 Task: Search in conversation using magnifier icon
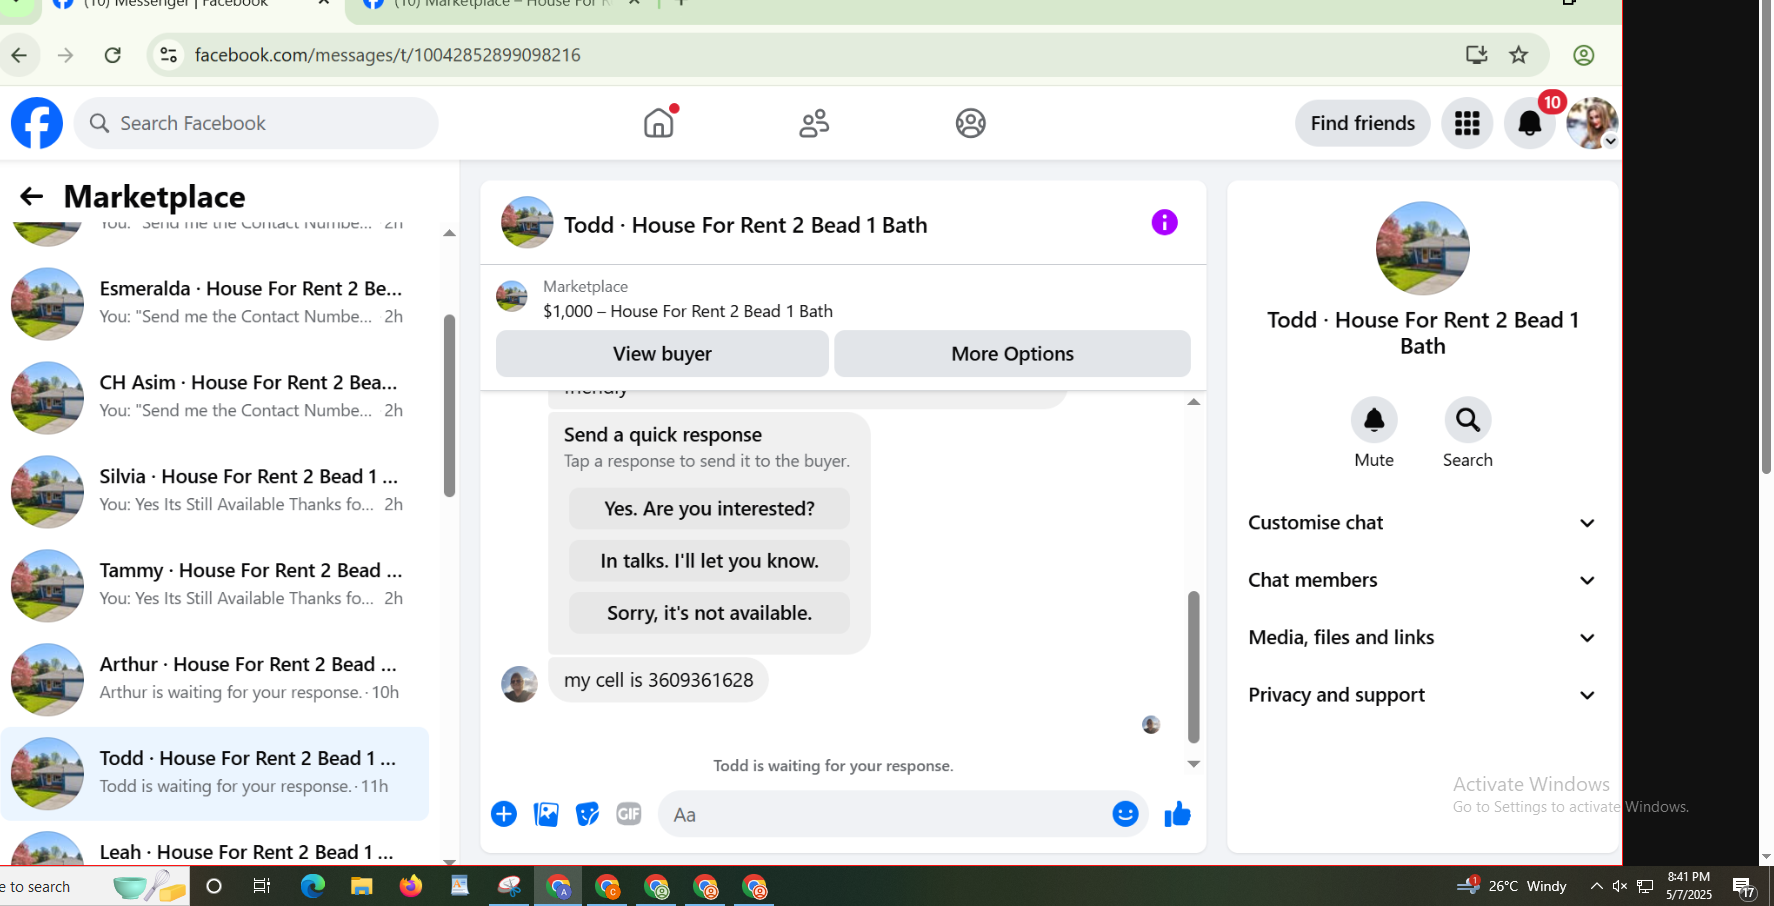click(x=1467, y=420)
